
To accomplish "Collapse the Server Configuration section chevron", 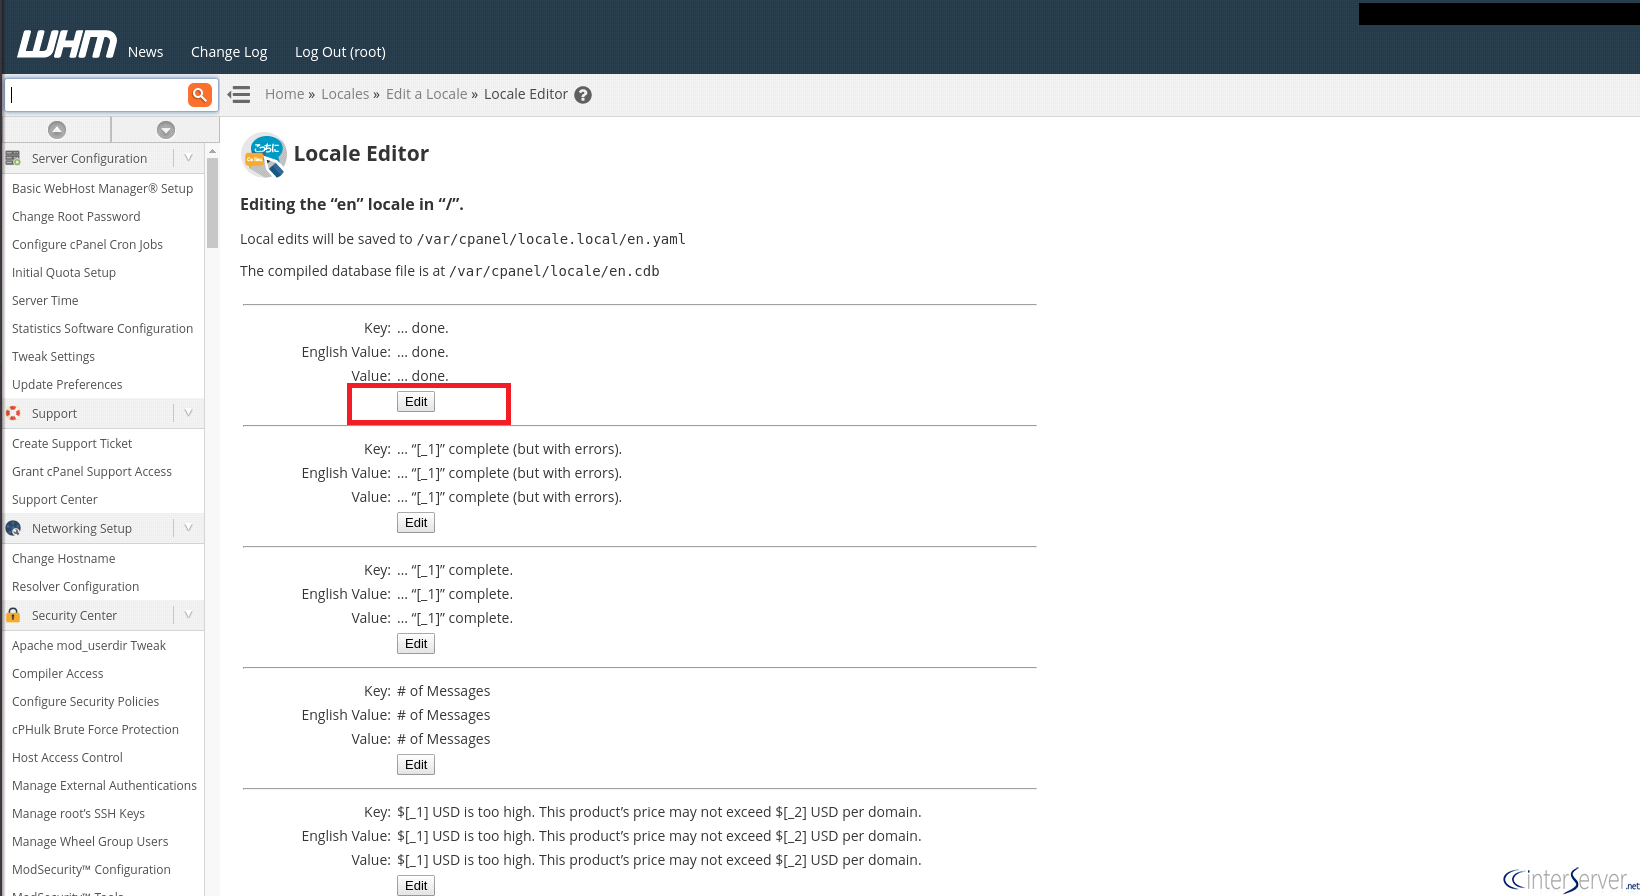I will coord(188,158).
